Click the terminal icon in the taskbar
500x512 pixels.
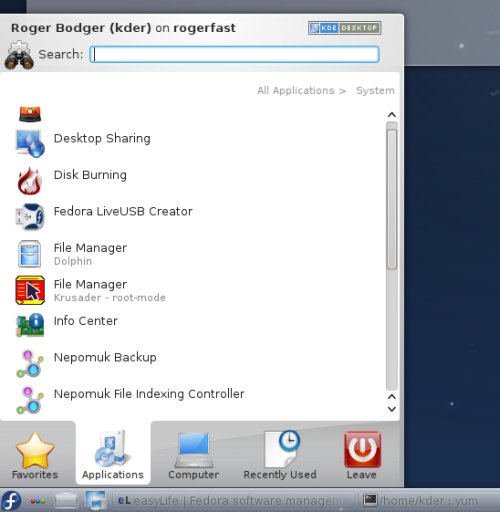370,500
